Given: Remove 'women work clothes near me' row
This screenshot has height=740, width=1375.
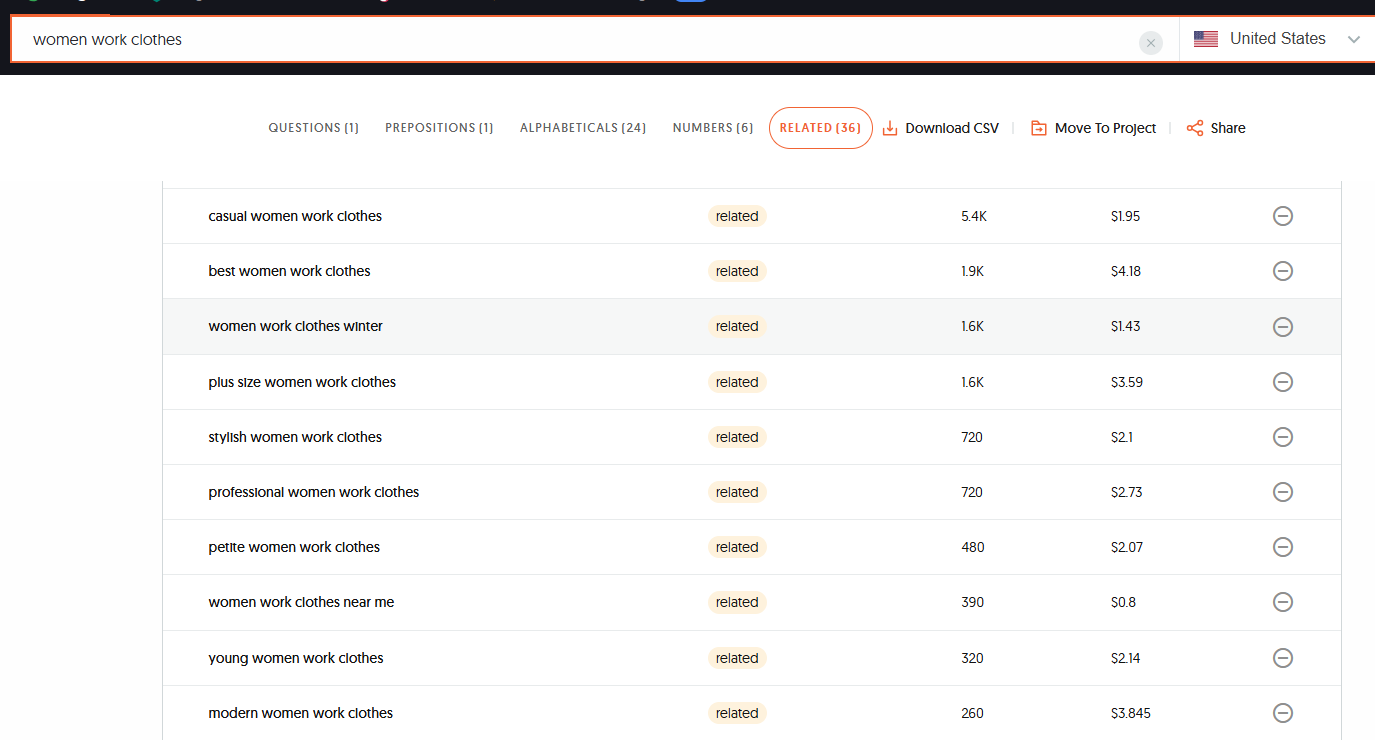Looking at the screenshot, I should click(x=1283, y=602).
